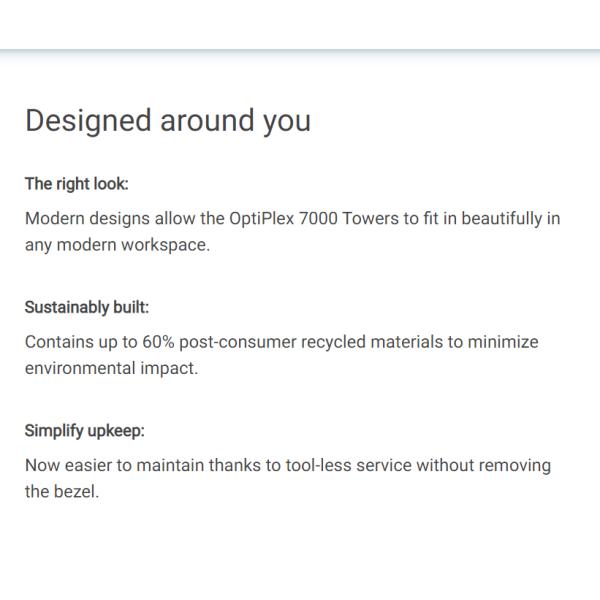
Task: Click the "any modern workspace." line
Action: 117,245
